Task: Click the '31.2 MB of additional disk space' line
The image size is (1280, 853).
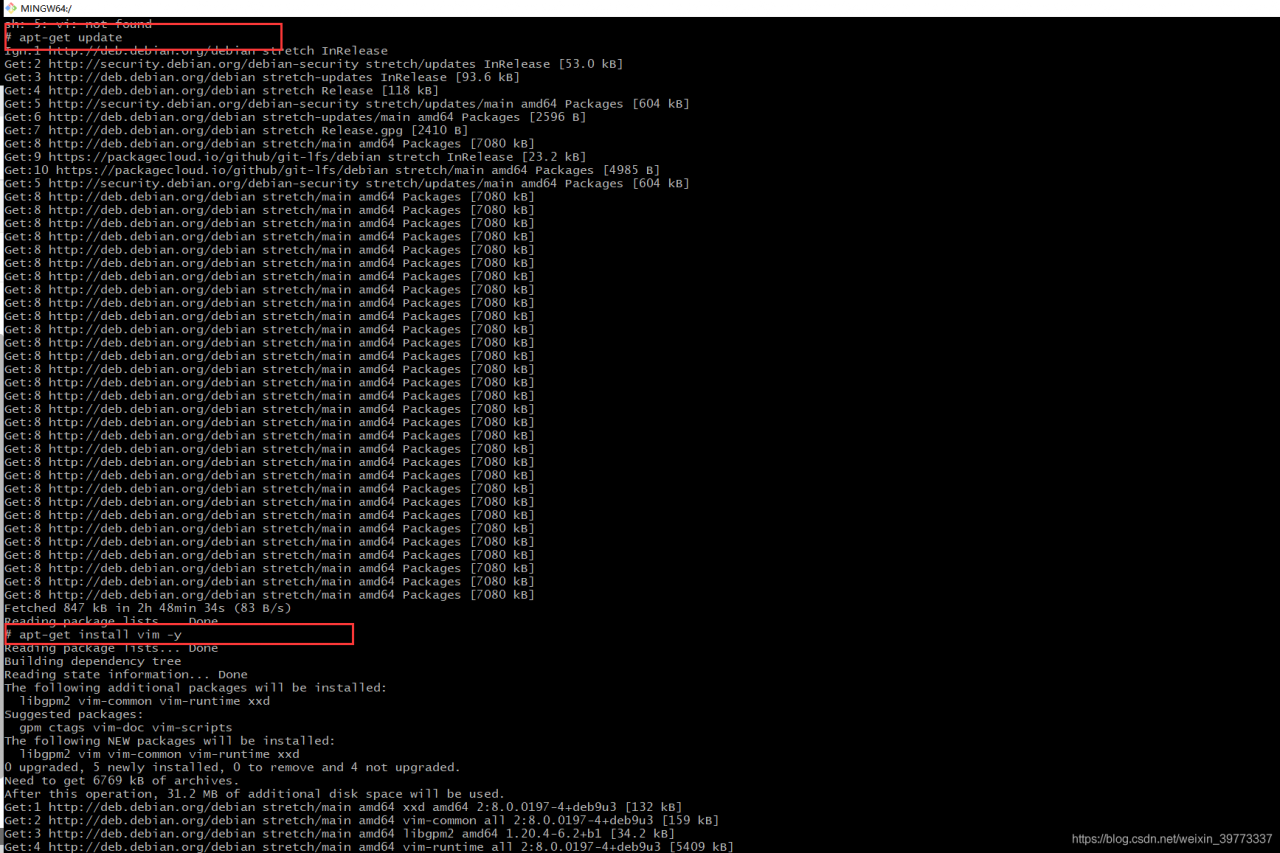Action: tap(255, 794)
